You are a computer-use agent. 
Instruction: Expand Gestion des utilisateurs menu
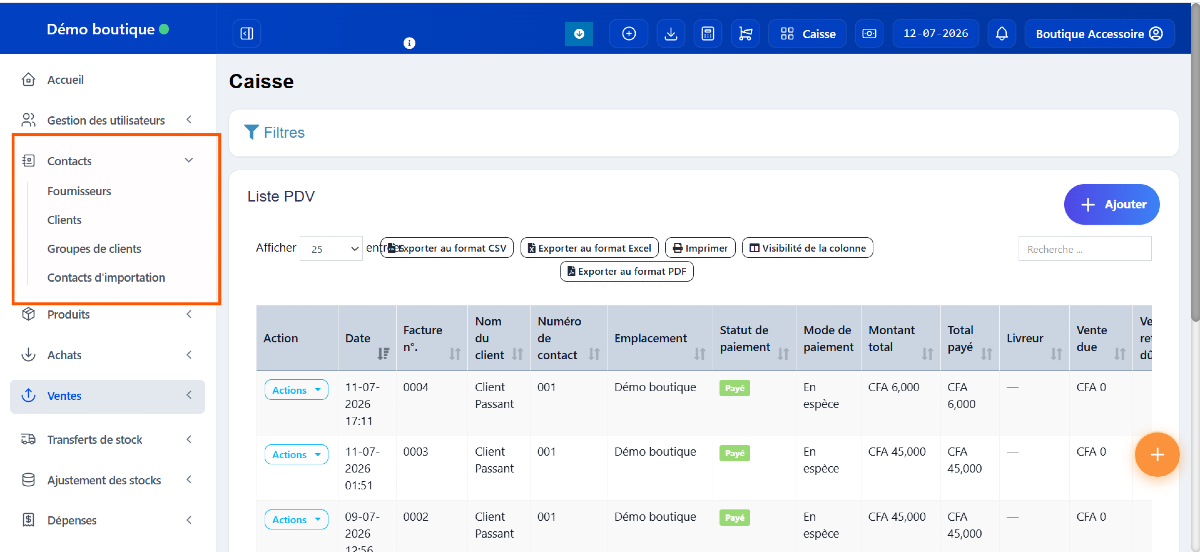pyautogui.click(x=108, y=120)
